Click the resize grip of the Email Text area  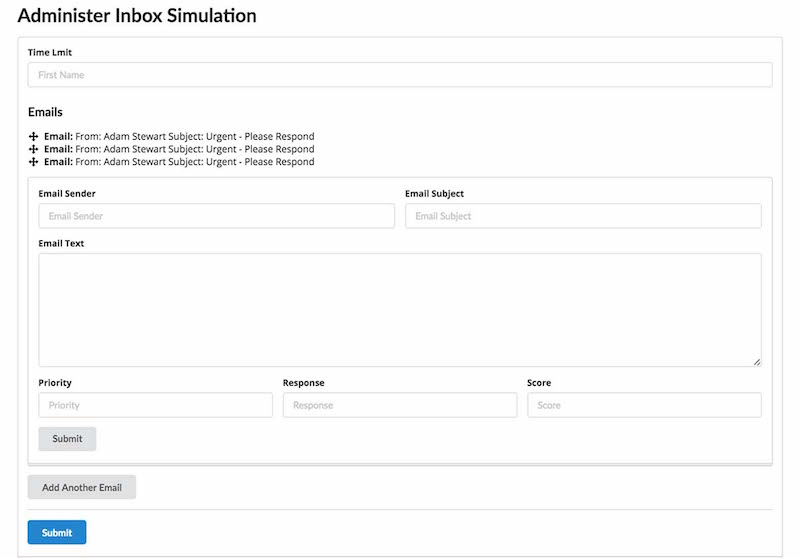[757, 362]
